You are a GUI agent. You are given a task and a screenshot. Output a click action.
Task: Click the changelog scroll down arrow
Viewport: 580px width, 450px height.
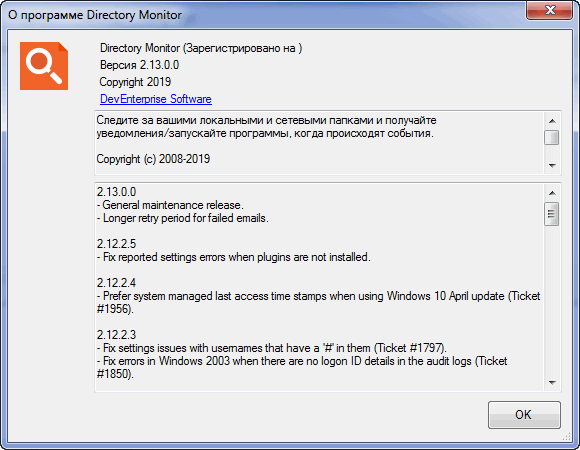tap(552, 382)
